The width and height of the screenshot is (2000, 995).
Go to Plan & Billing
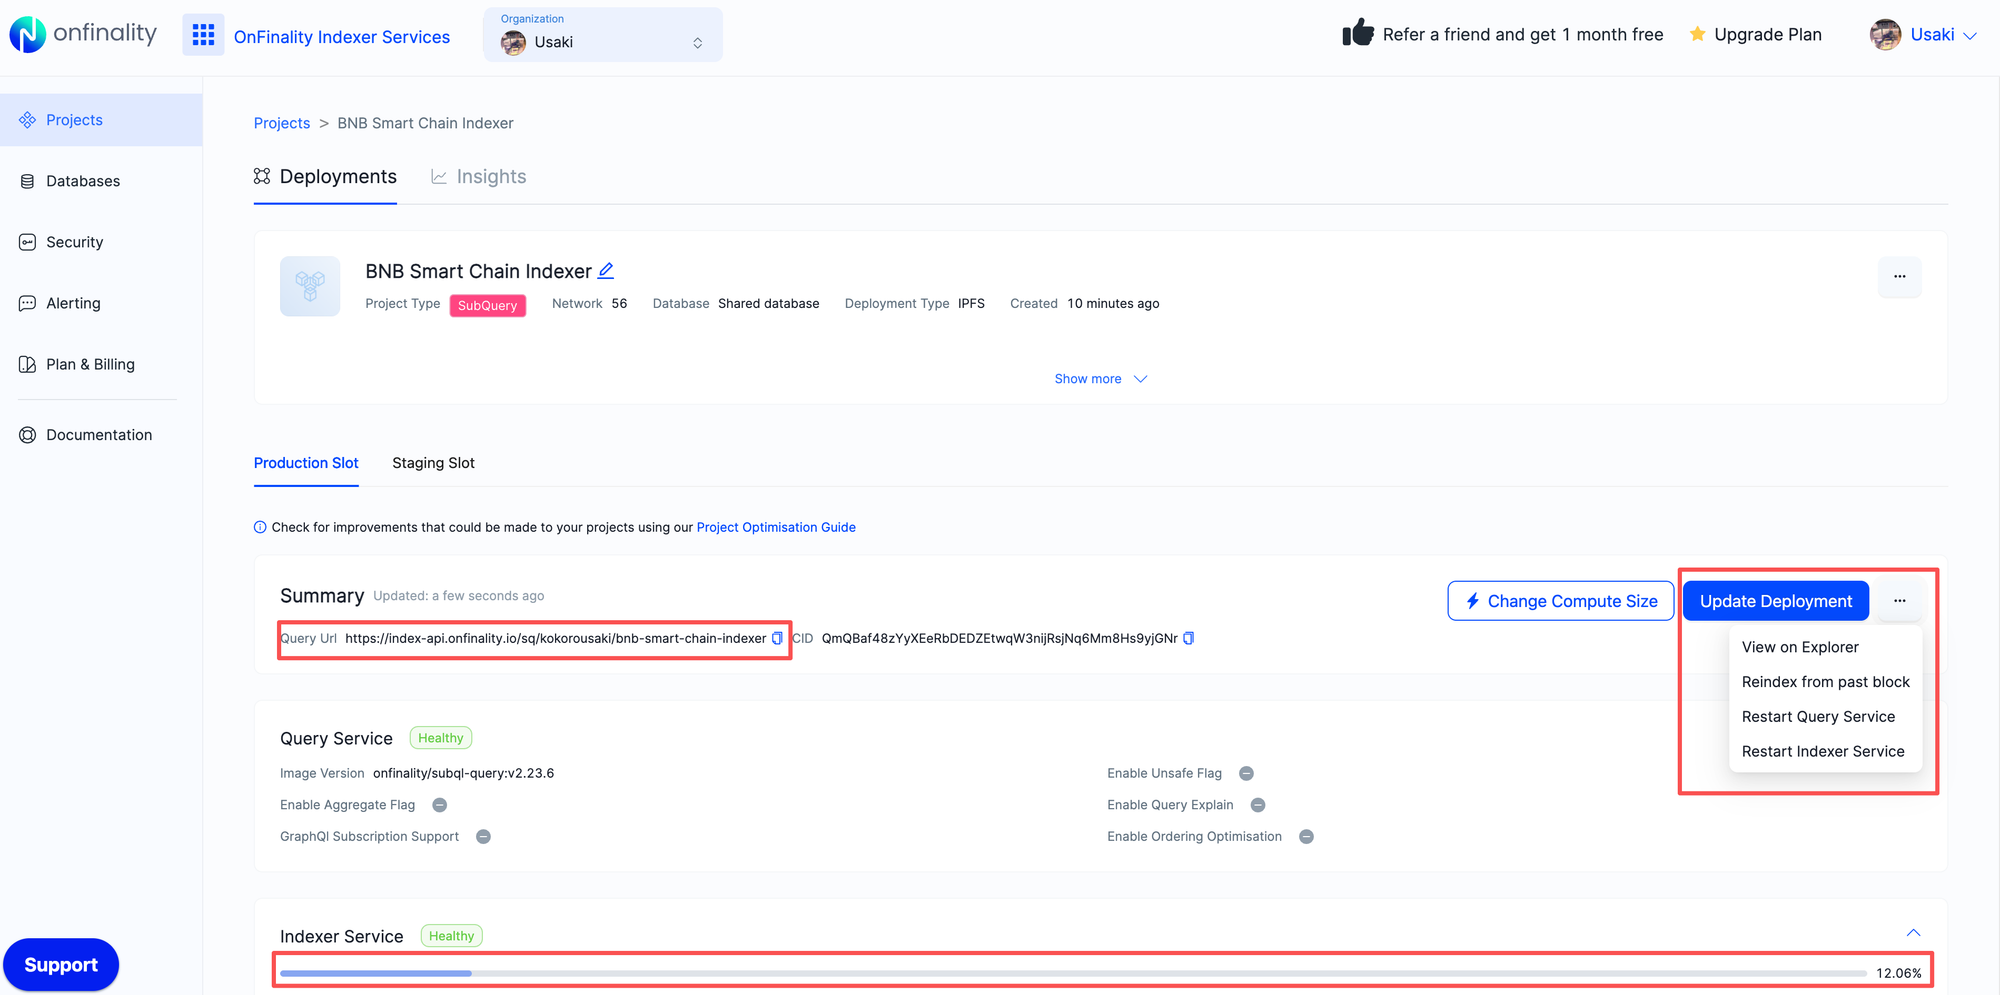point(90,364)
